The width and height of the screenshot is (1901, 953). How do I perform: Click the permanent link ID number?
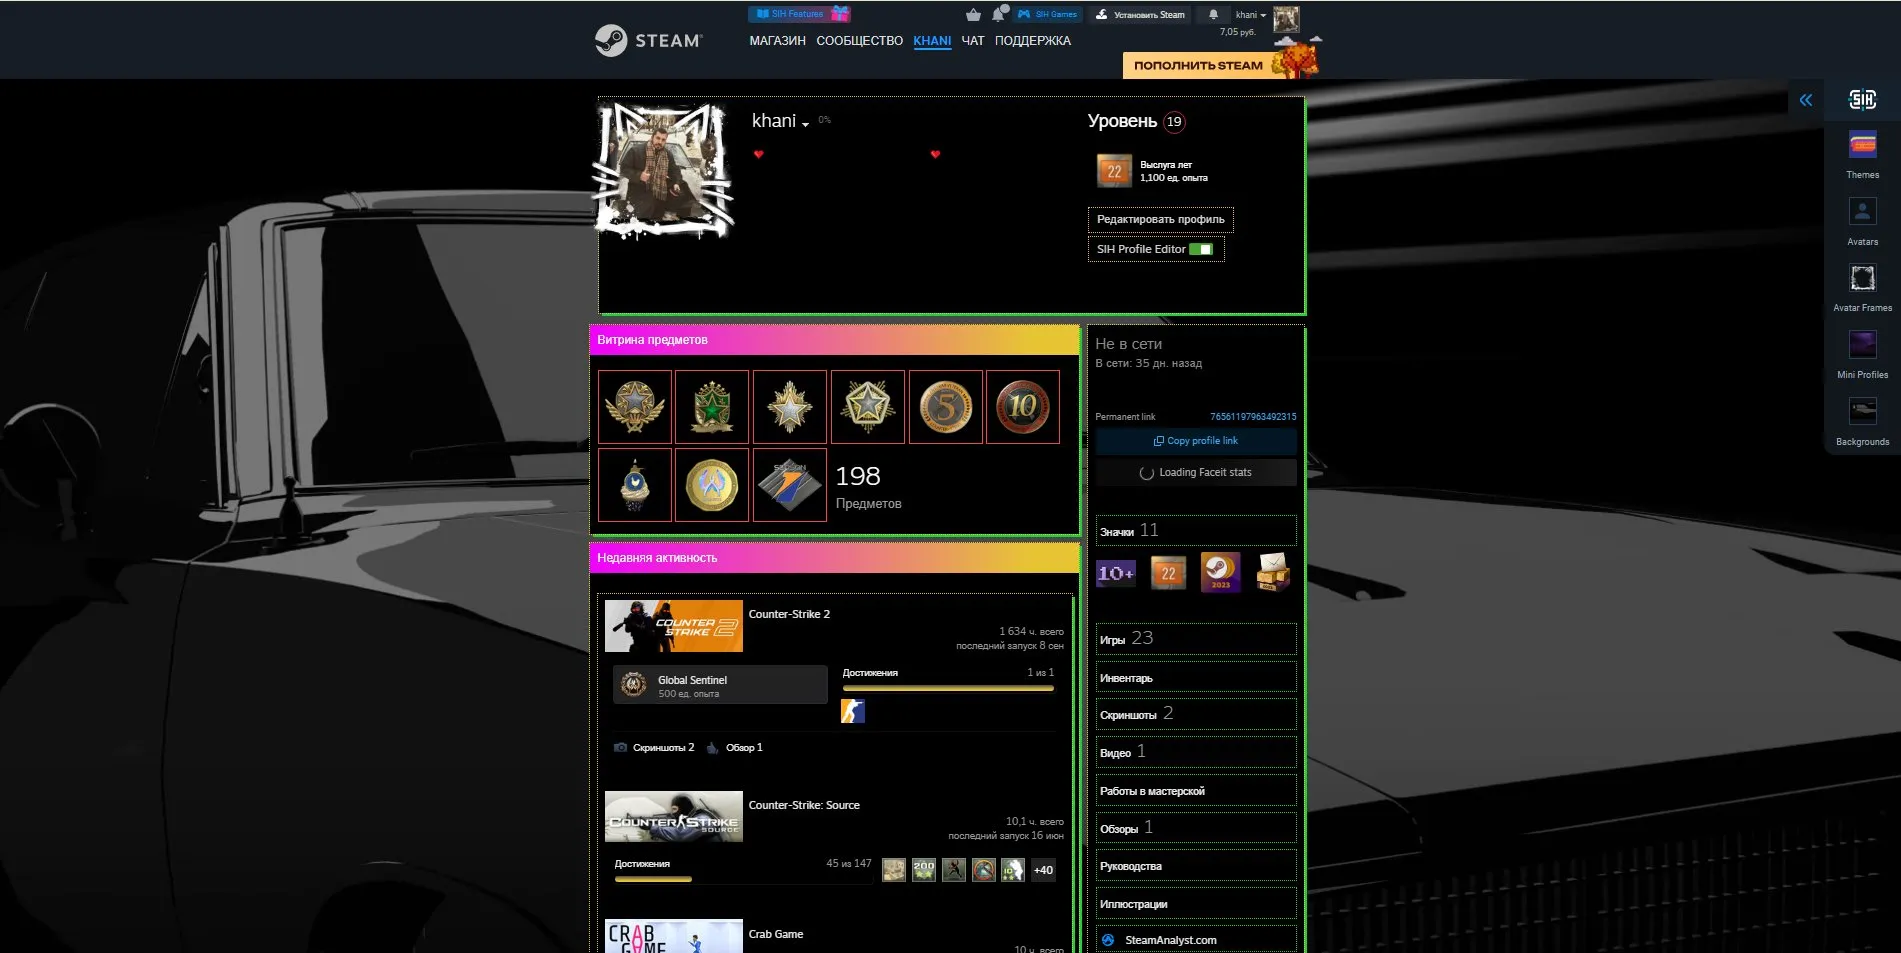pyautogui.click(x=1252, y=416)
